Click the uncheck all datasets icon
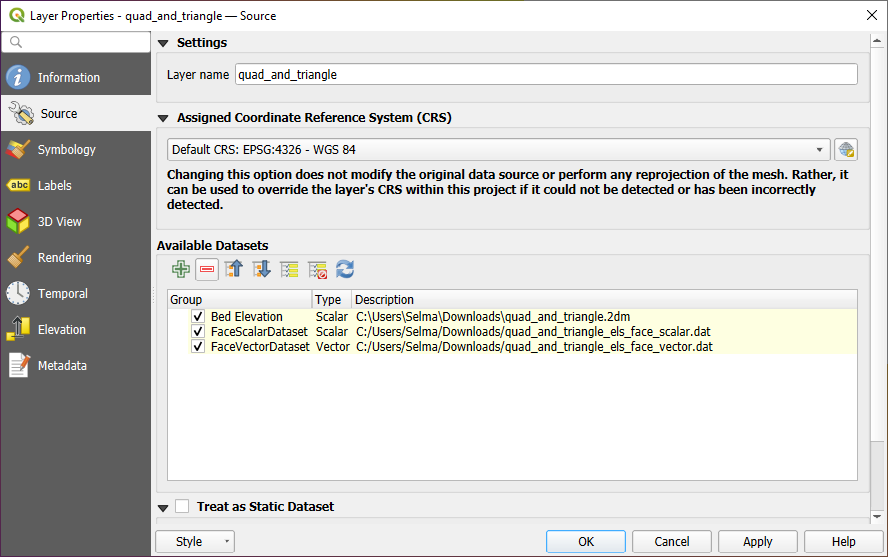 click(x=318, y=269)
